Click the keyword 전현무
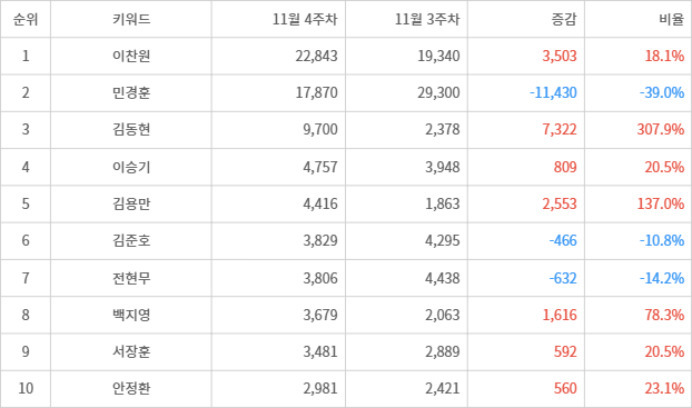 click(x=132, y=278)
